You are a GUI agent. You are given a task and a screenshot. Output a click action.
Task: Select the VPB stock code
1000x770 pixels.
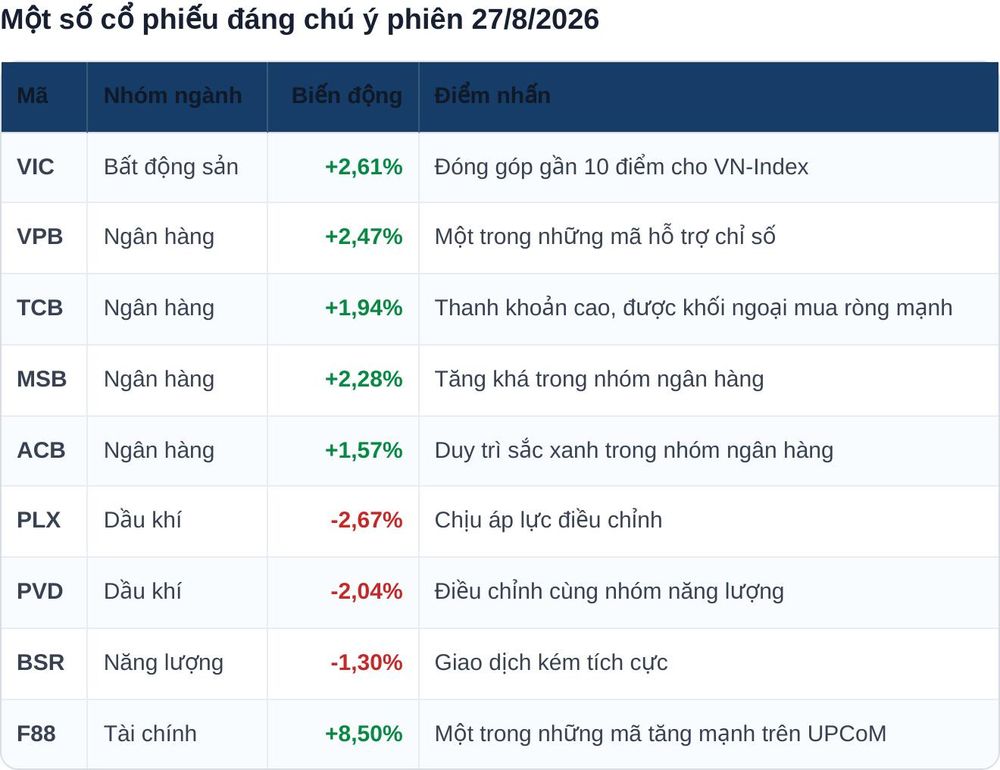coord(40,237)
